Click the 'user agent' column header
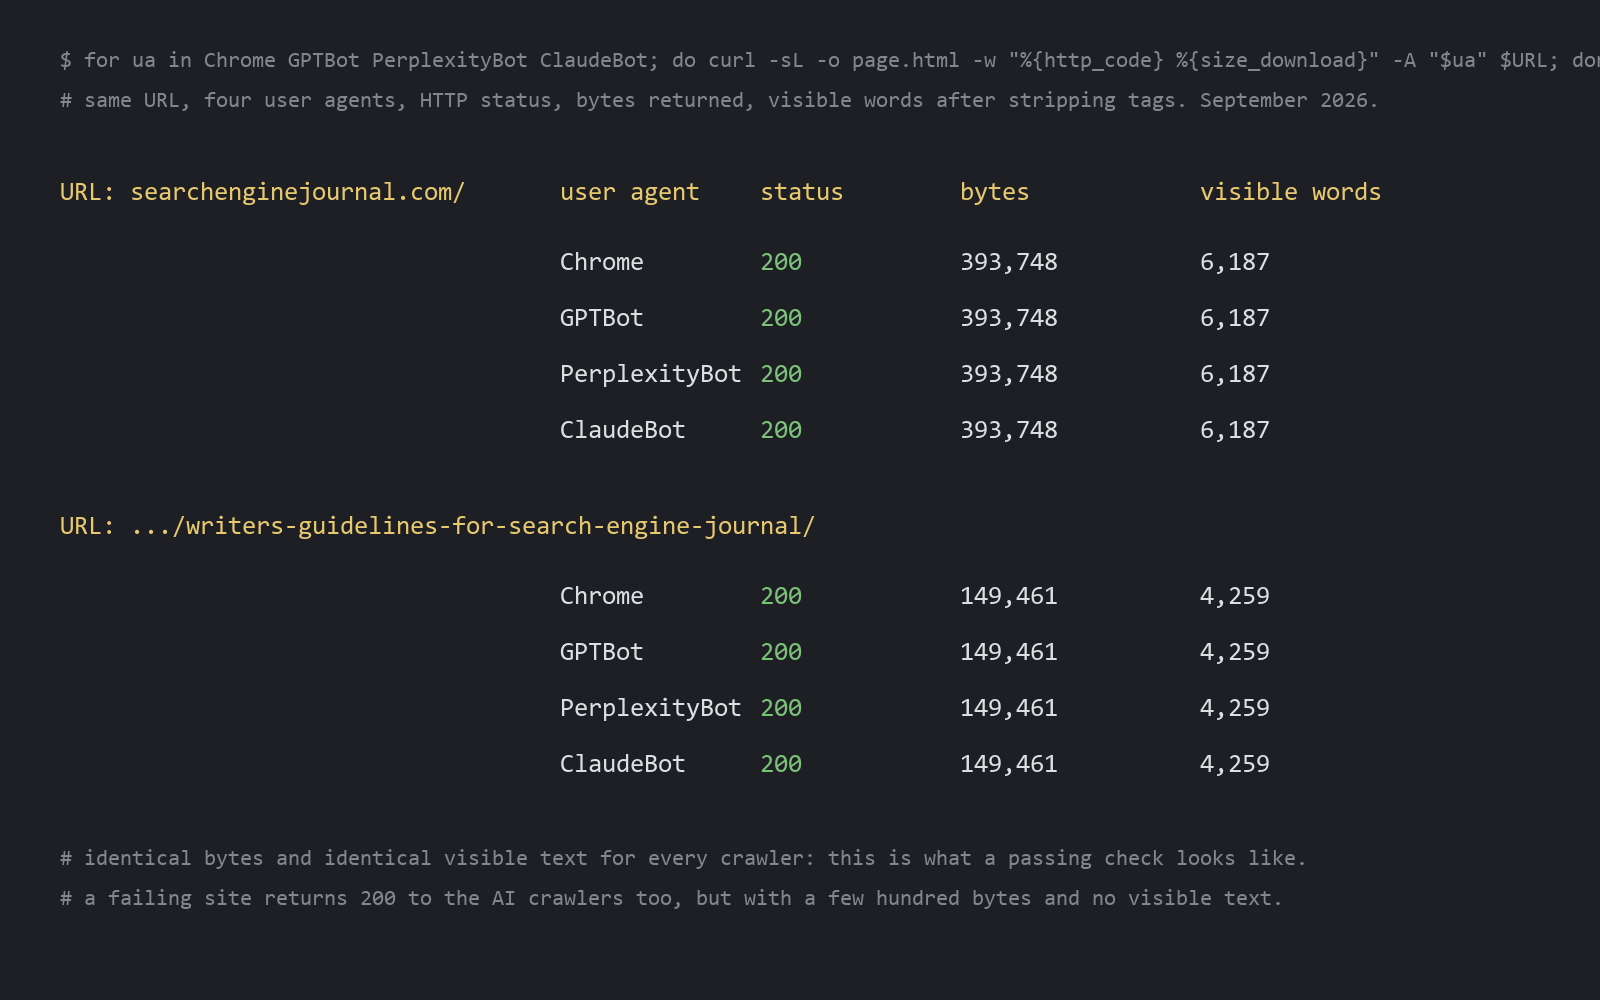The width and height of the screenshot is (1600, 1000). pyautogui.click(x=630, y=192)
